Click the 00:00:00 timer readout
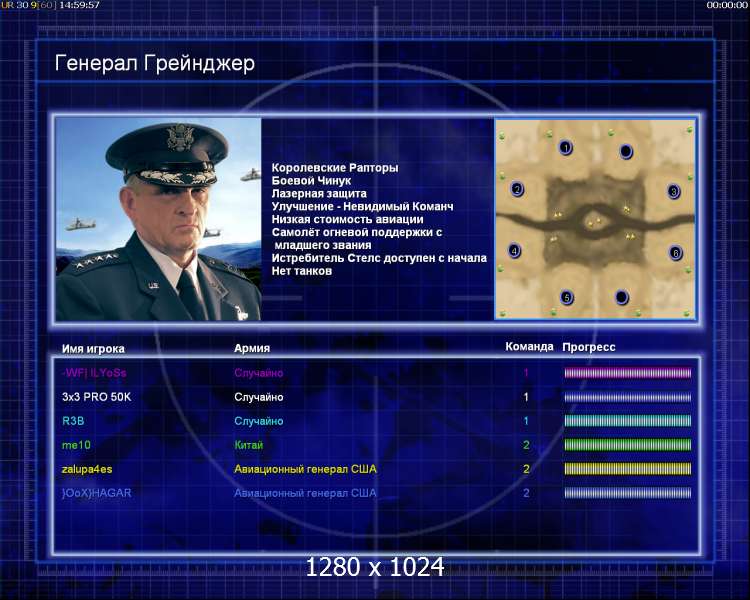 (x=727, y=5)
